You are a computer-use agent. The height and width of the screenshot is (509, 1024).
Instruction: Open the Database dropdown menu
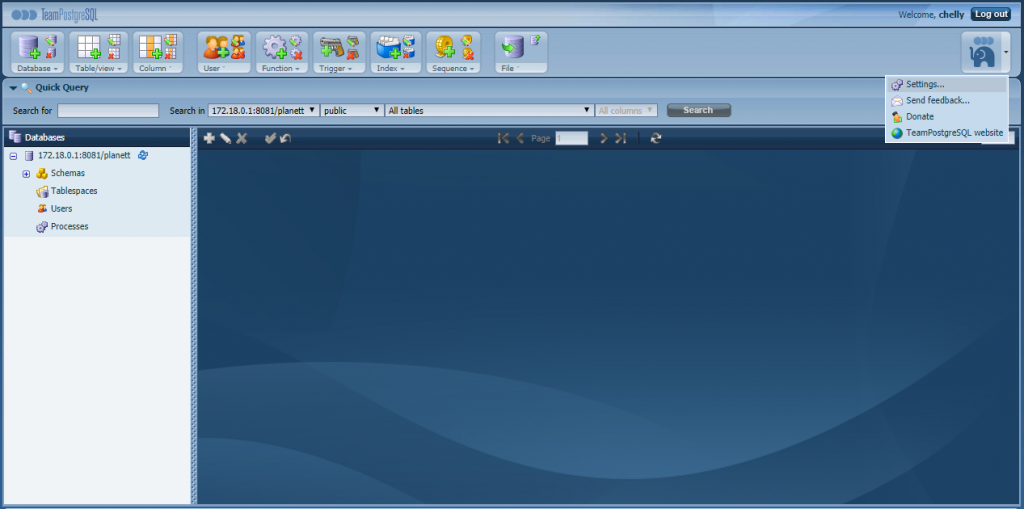coord(37,68)
